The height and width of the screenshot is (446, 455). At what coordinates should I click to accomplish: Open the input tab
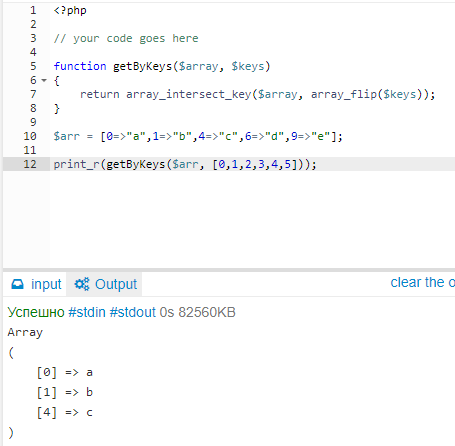(36, 284)
